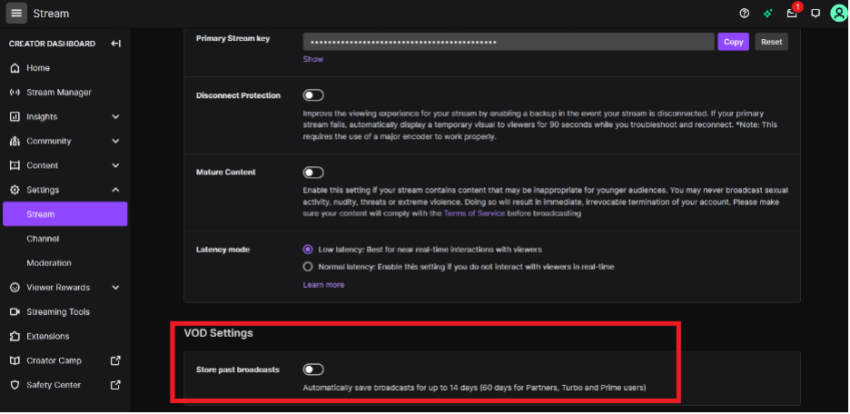Open Stream Manager from sidebar
Screen dimensions: 850x414
tap(58, 92)
